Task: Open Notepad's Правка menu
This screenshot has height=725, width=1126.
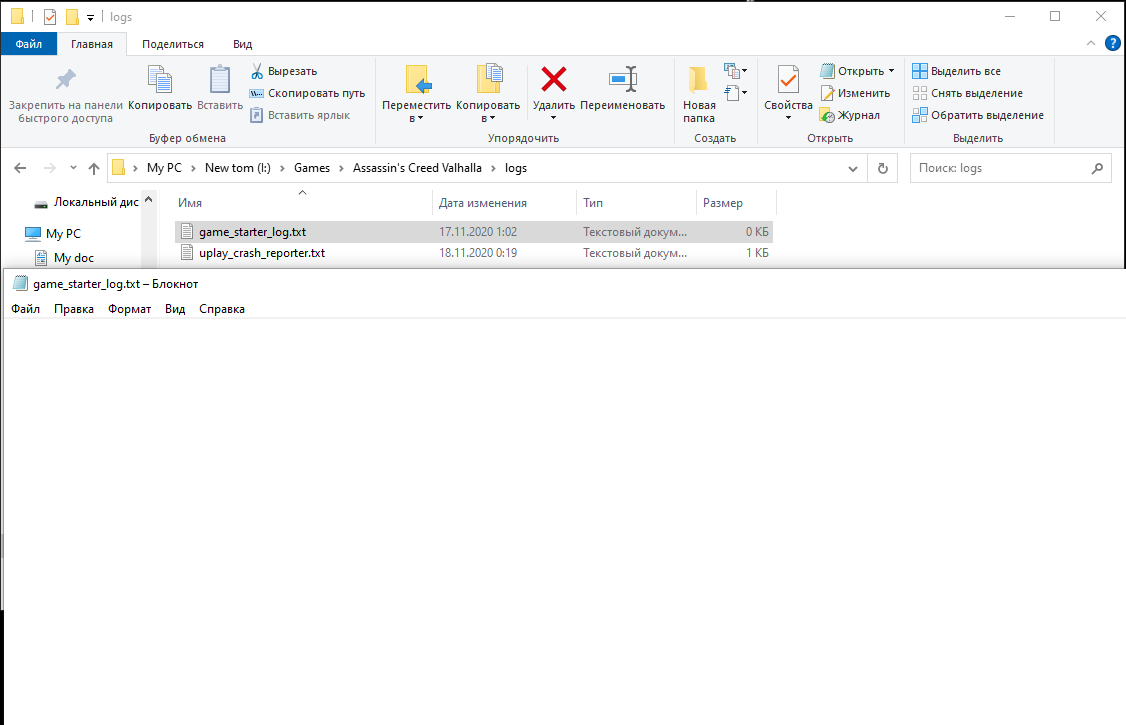Action: coord(74,309)
